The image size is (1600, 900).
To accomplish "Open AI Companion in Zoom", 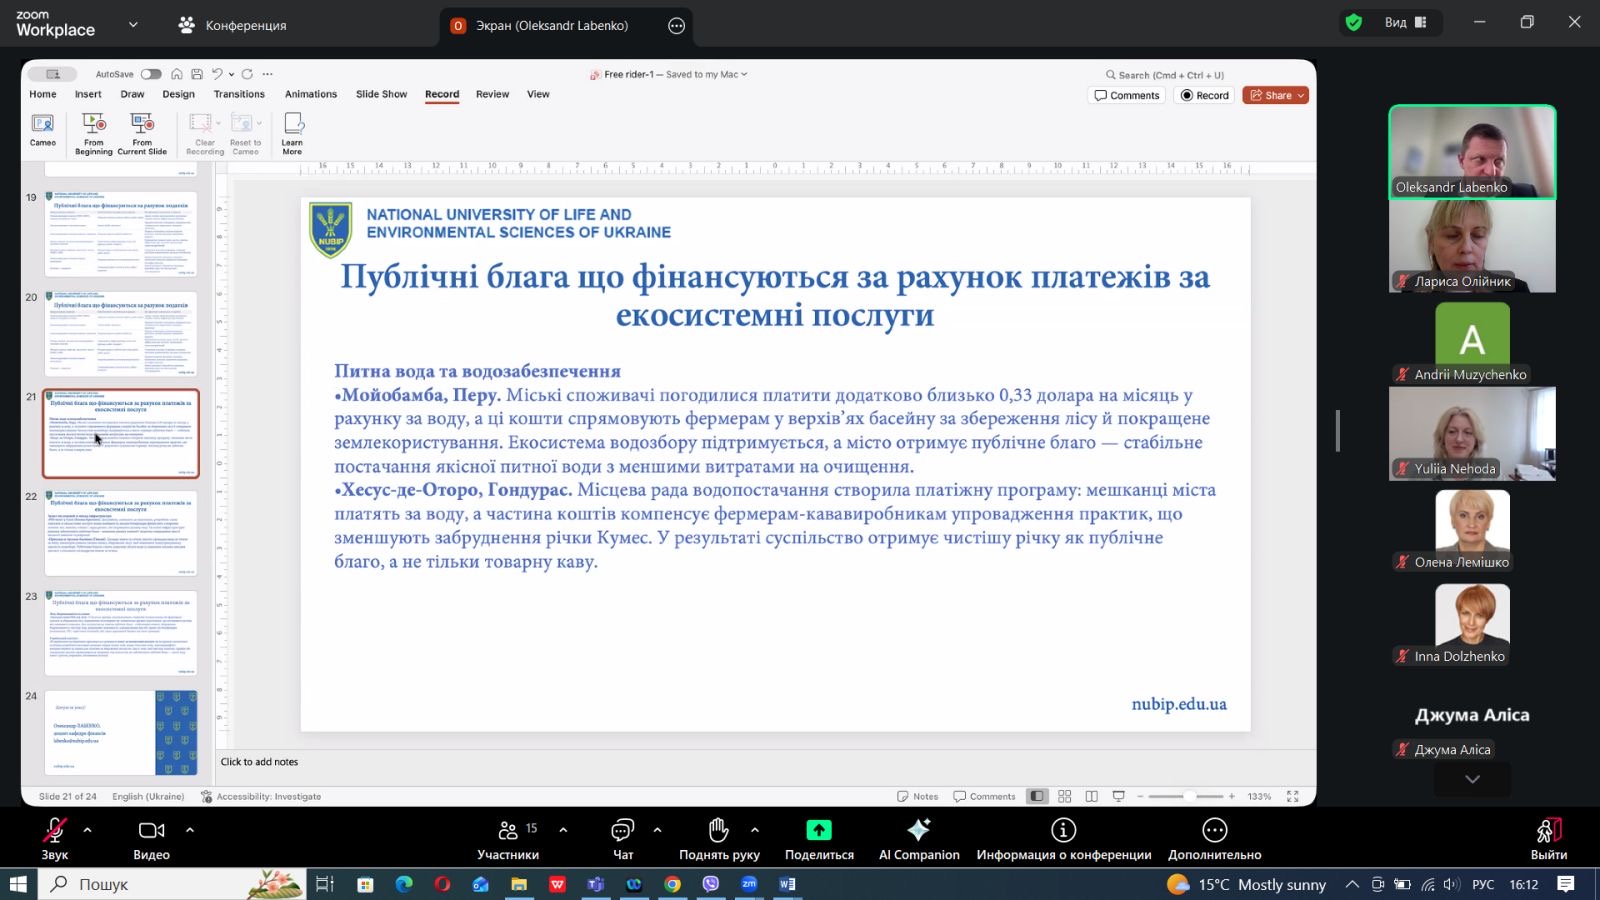I will coord(918,831).
